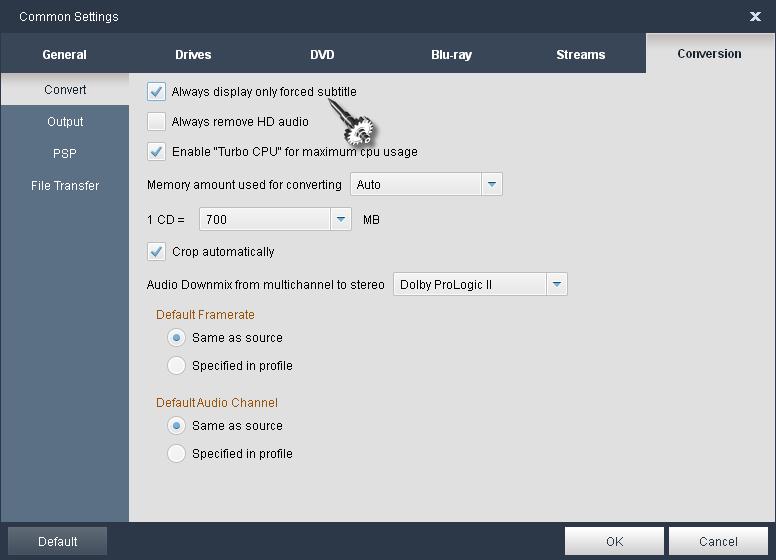Choose Specified in profile for Audio Channel

click(176, 454)
